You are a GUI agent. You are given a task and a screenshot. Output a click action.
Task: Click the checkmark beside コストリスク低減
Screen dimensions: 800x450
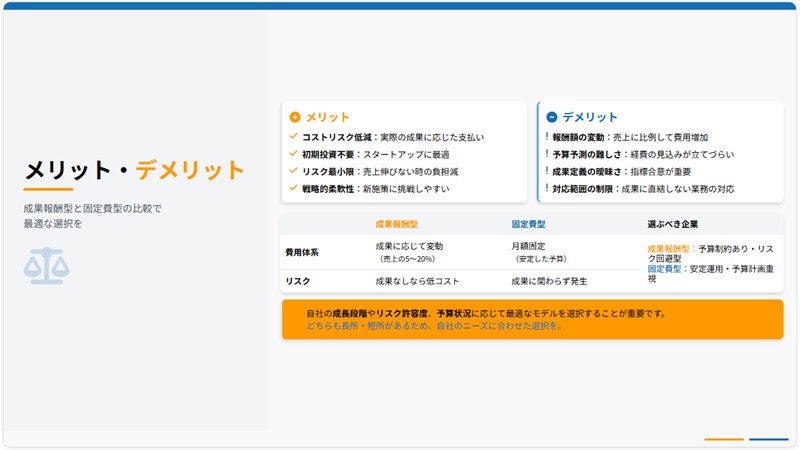[293, 136]
